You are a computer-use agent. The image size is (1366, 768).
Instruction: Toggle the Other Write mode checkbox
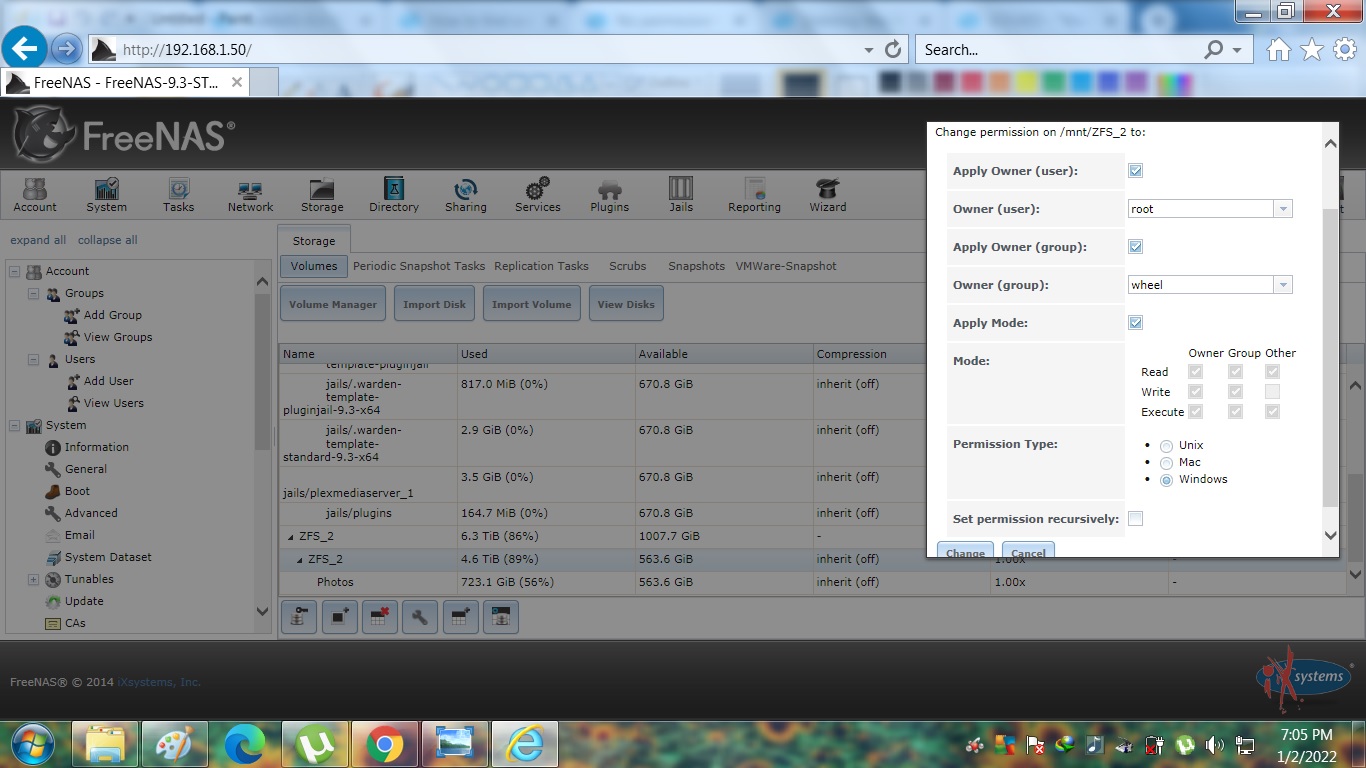click(1272, 392)
